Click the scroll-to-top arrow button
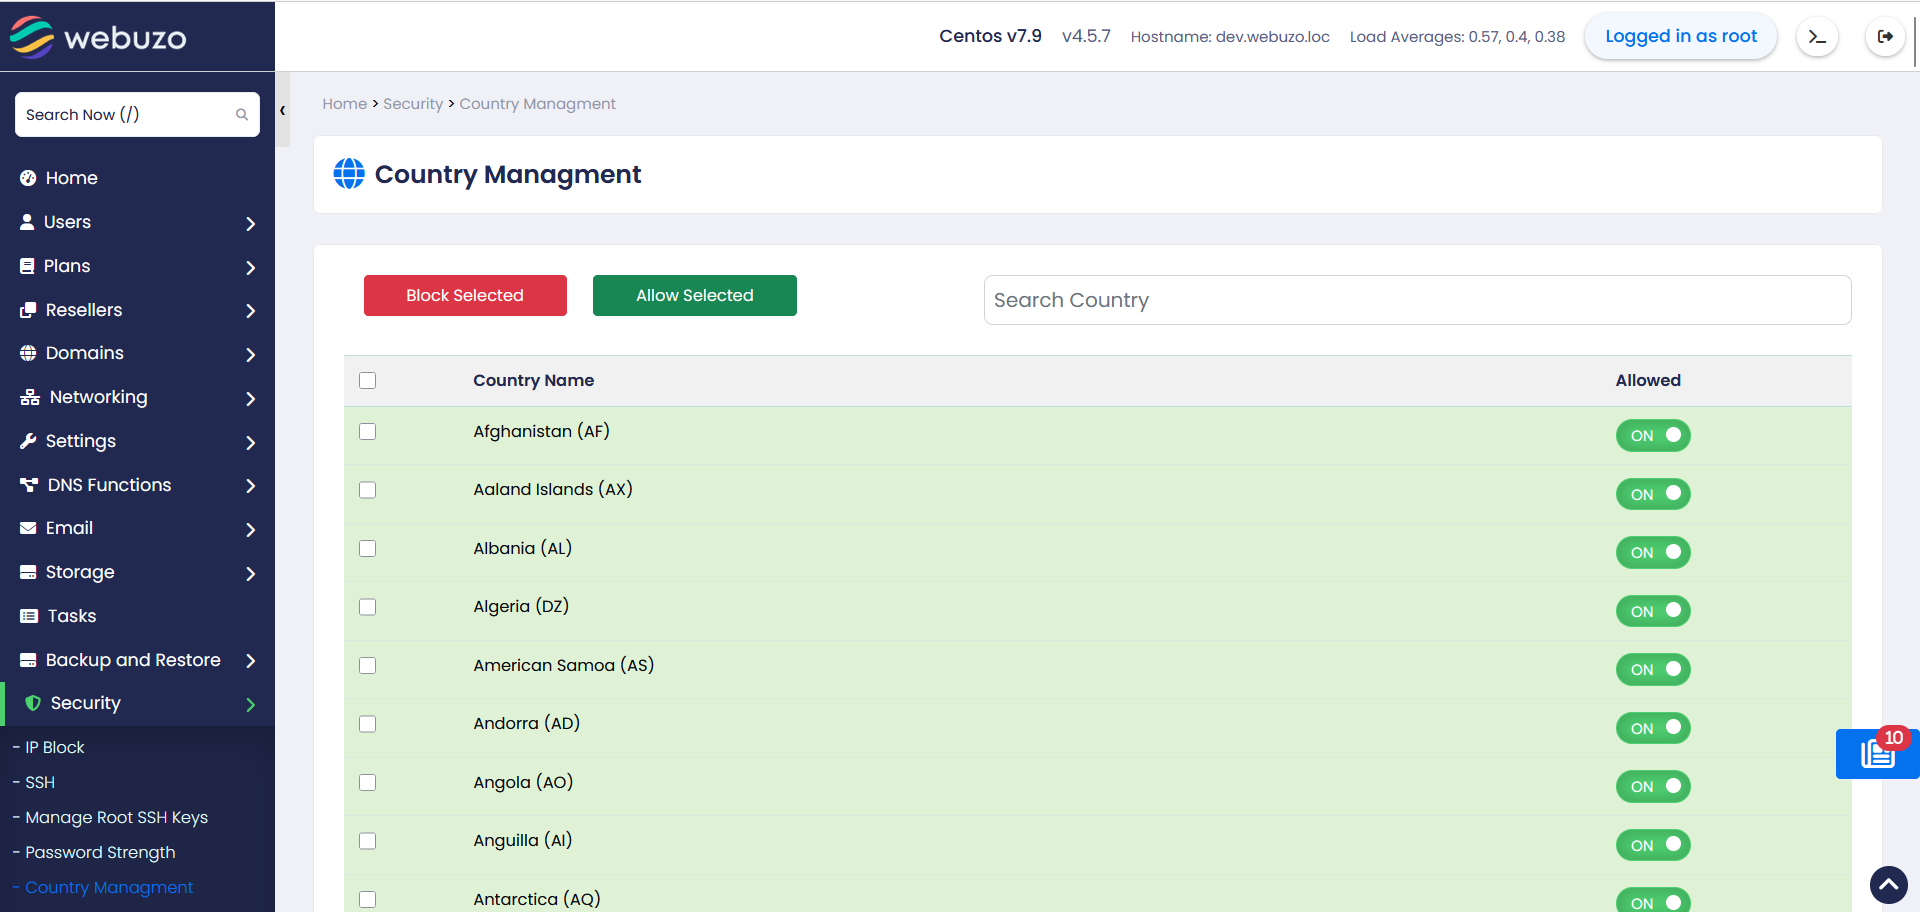 1888,885
